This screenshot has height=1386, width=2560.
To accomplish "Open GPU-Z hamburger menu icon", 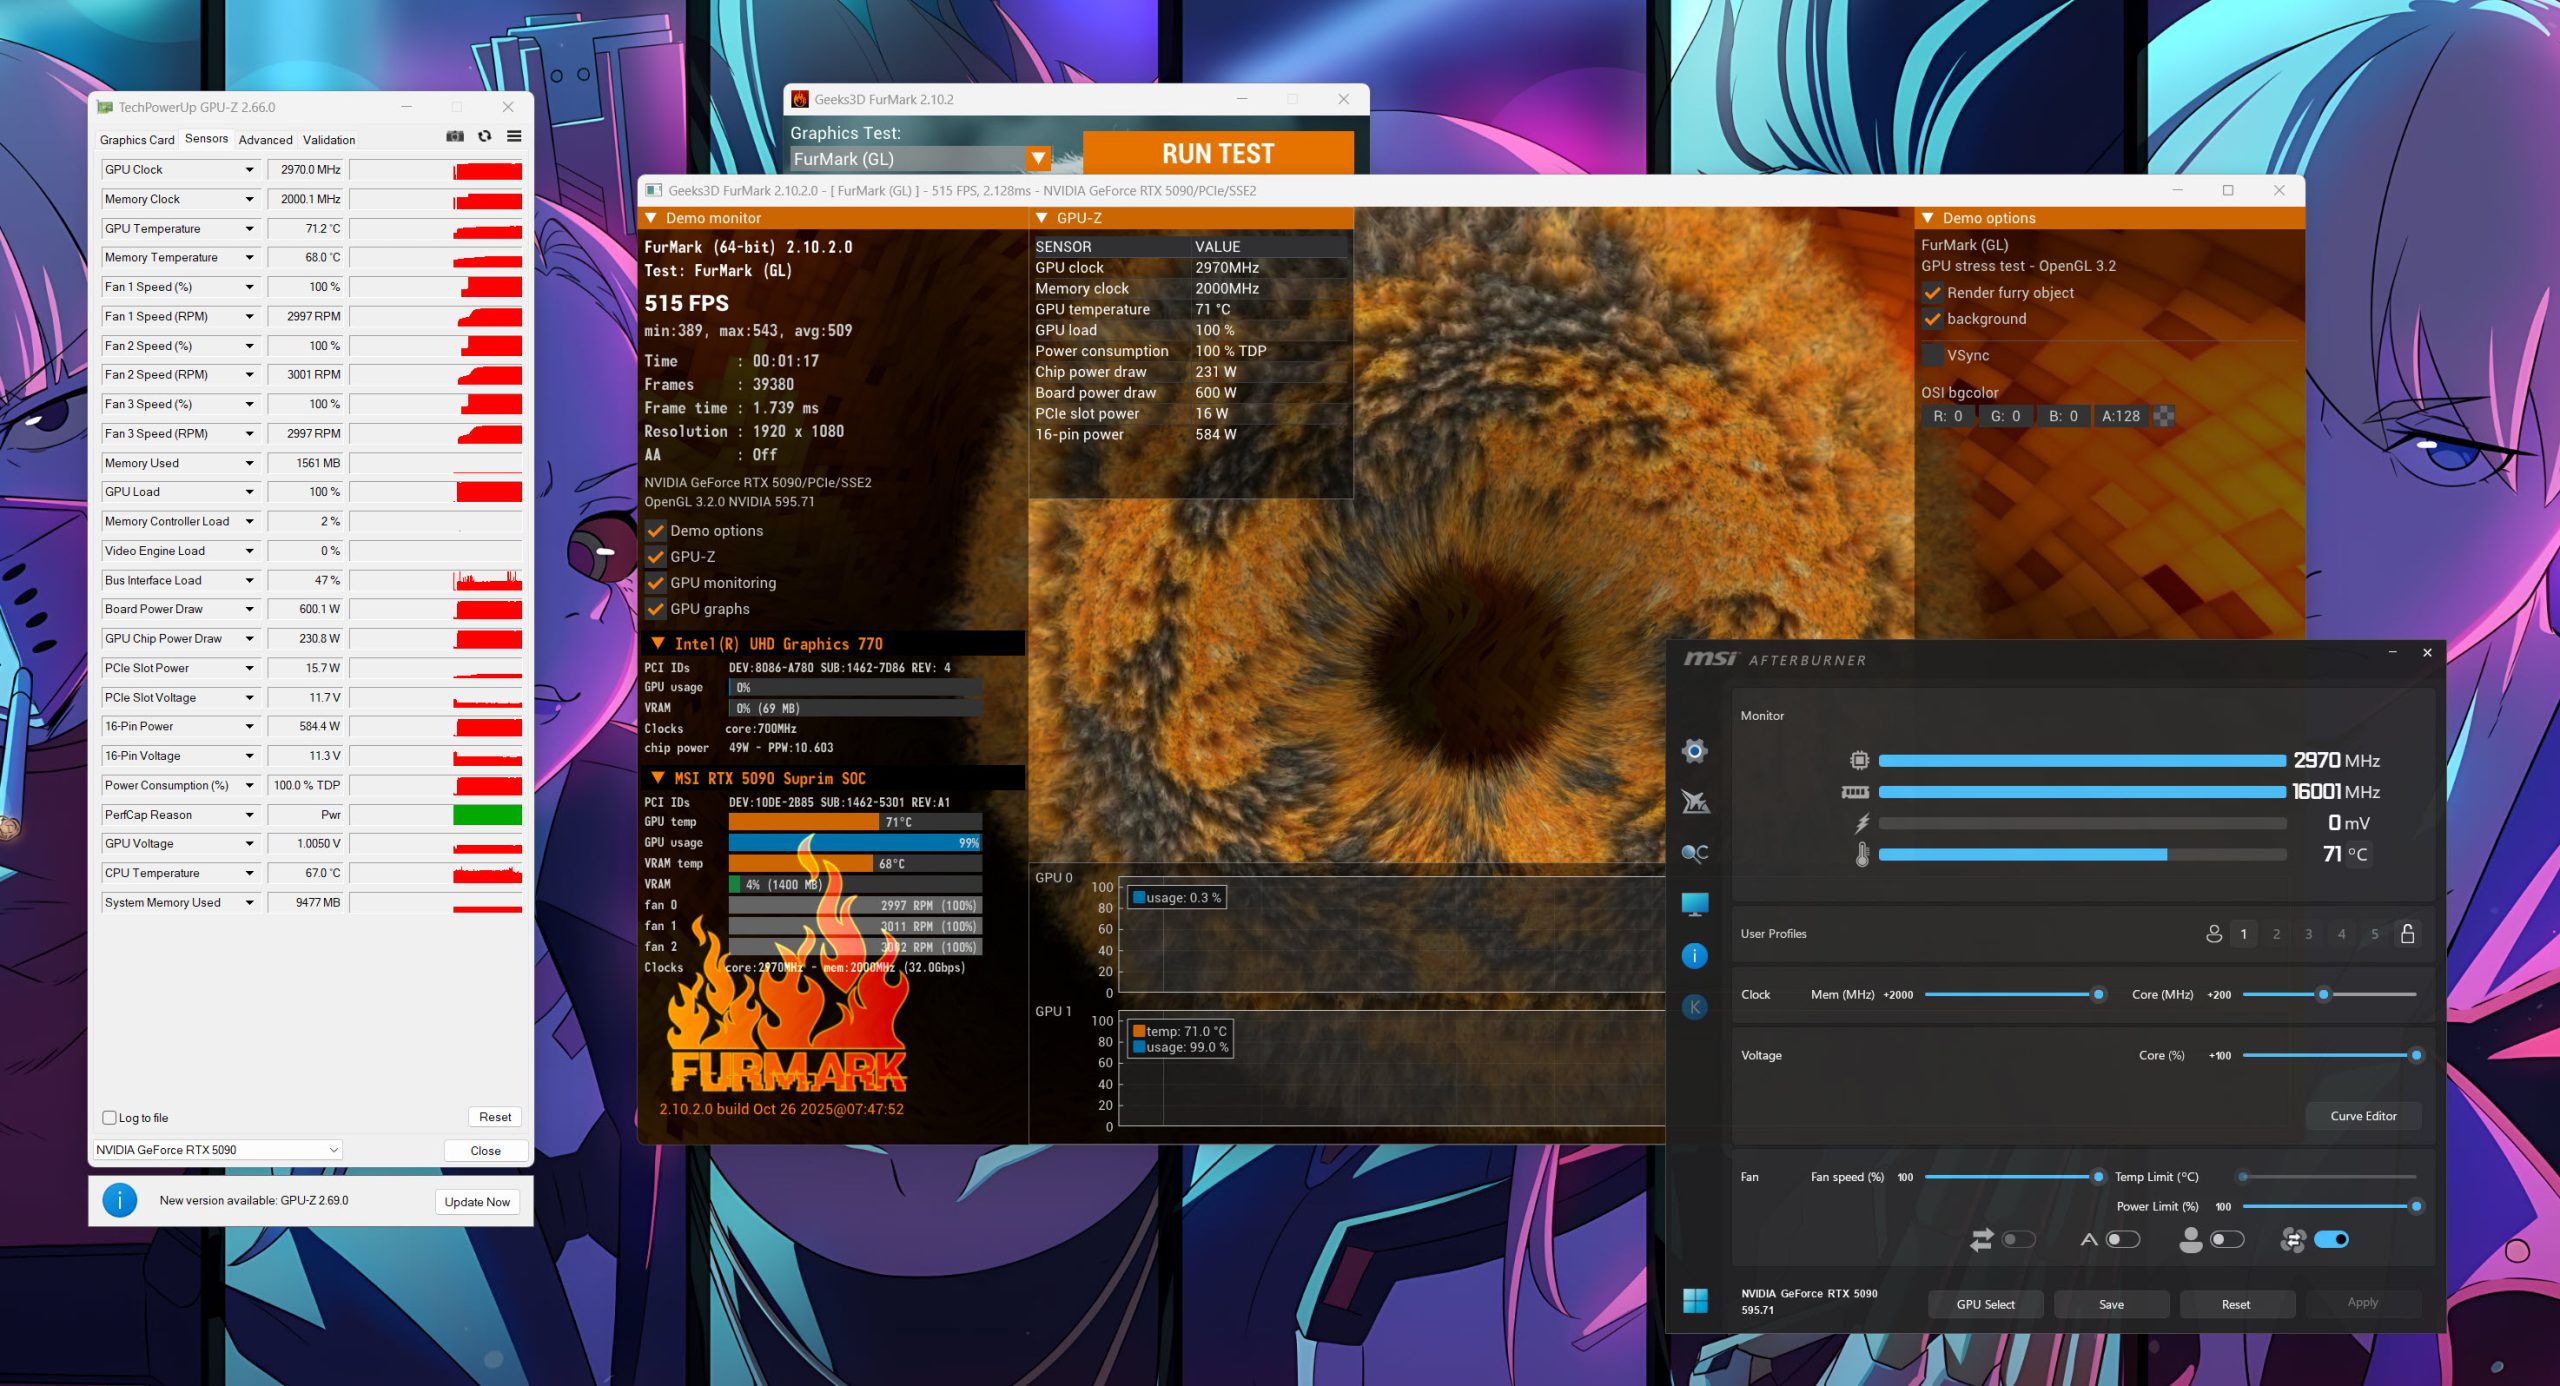I will pyautogui.click(x=514, y=137).
